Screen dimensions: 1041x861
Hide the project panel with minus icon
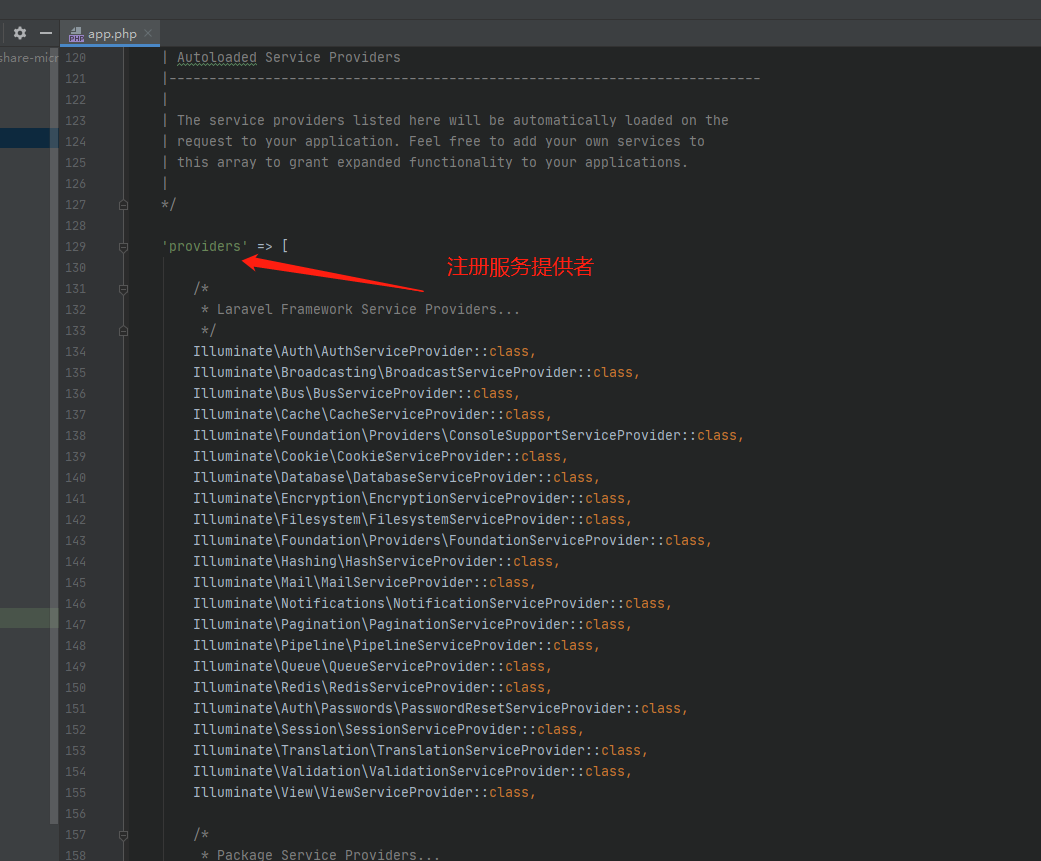45,33
